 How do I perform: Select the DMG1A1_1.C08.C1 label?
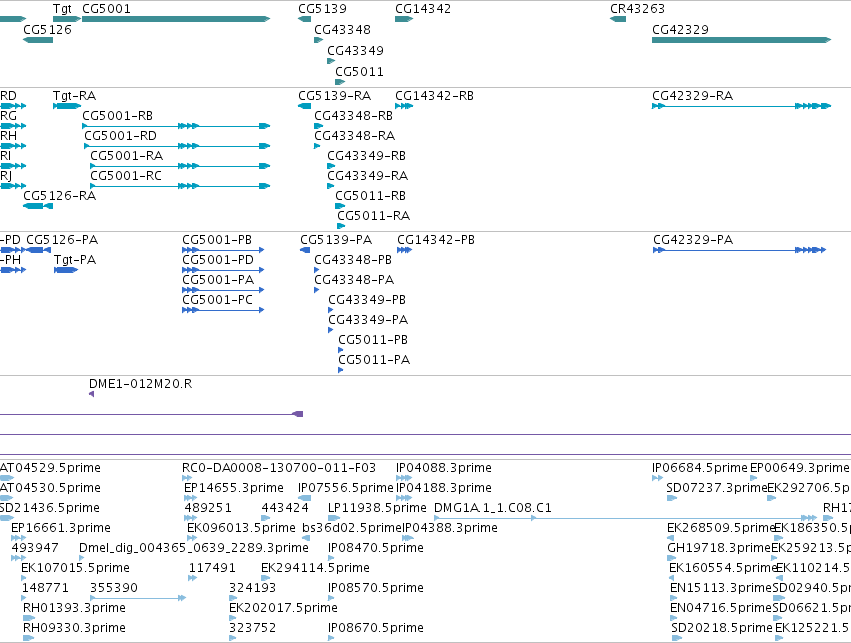493,508
